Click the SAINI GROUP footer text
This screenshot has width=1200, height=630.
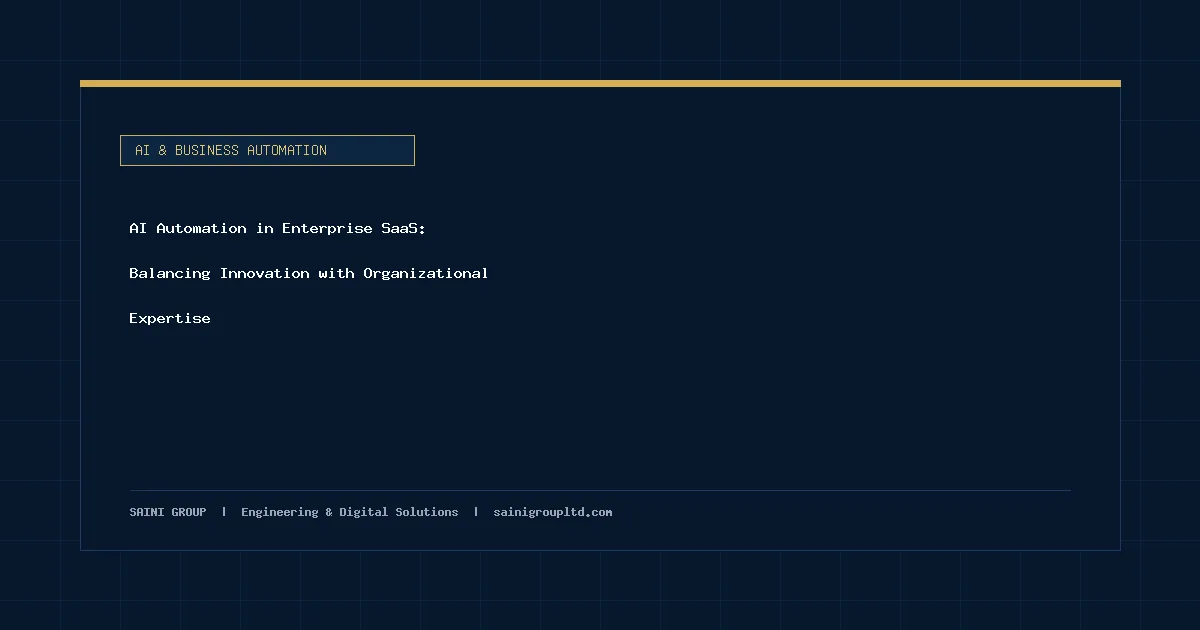pyautogui.click(x=168, y=512)
